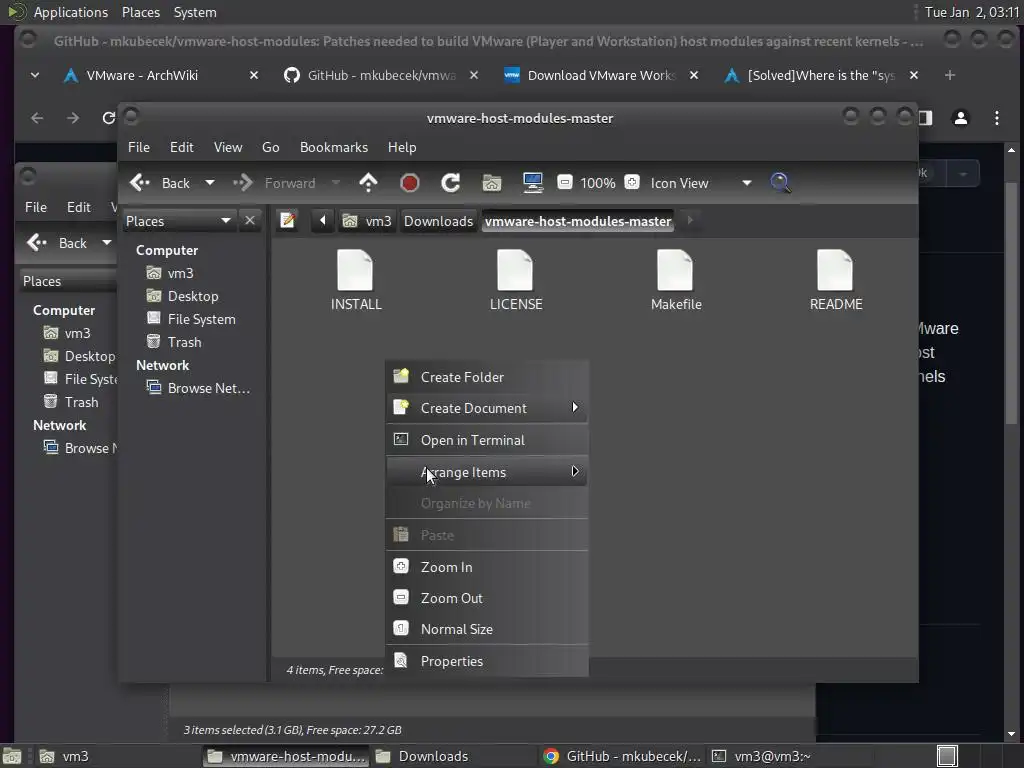Open the Places menu in the top panel

[140, 12]
